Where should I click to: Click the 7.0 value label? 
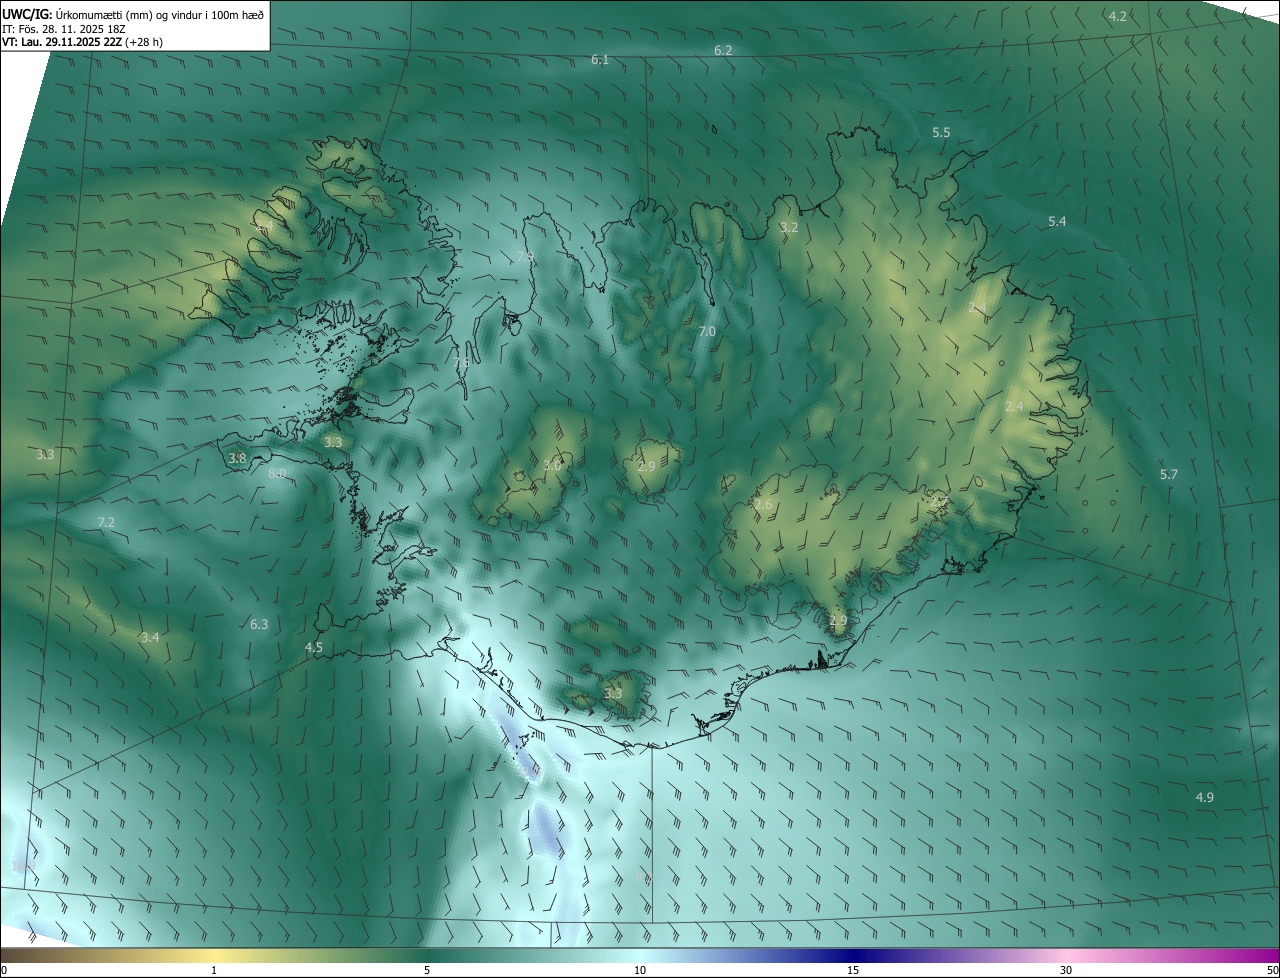[x=707, y=331]
